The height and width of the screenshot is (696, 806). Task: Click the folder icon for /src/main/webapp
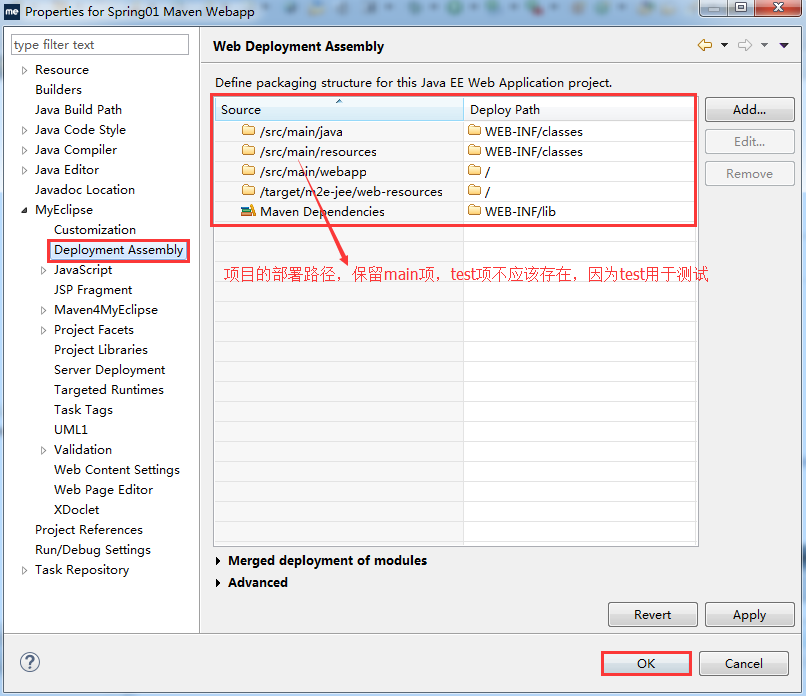point(248,170)
